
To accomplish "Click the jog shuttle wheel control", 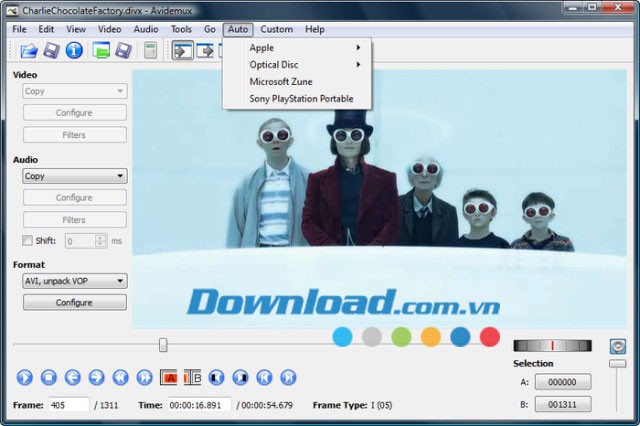I will coord(552,346).
